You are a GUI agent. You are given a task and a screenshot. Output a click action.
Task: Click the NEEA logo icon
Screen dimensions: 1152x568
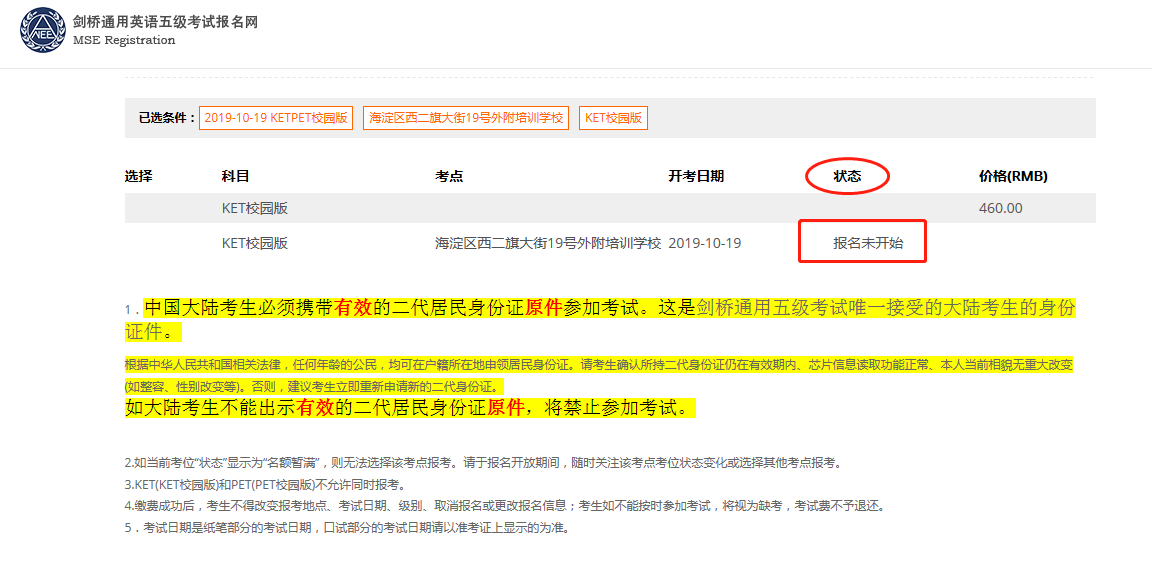(43, 30)
